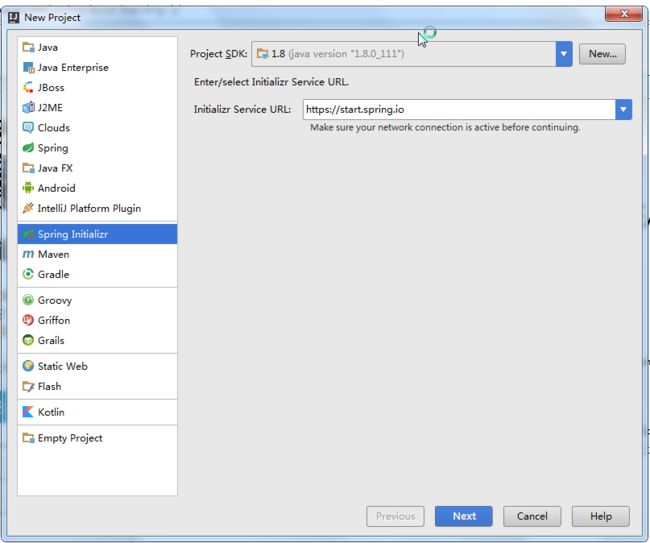Image resolution: width=650 pixels, height=543 pixels.
Task: Select Kotlin project type
Action: (x=97, y=412)
